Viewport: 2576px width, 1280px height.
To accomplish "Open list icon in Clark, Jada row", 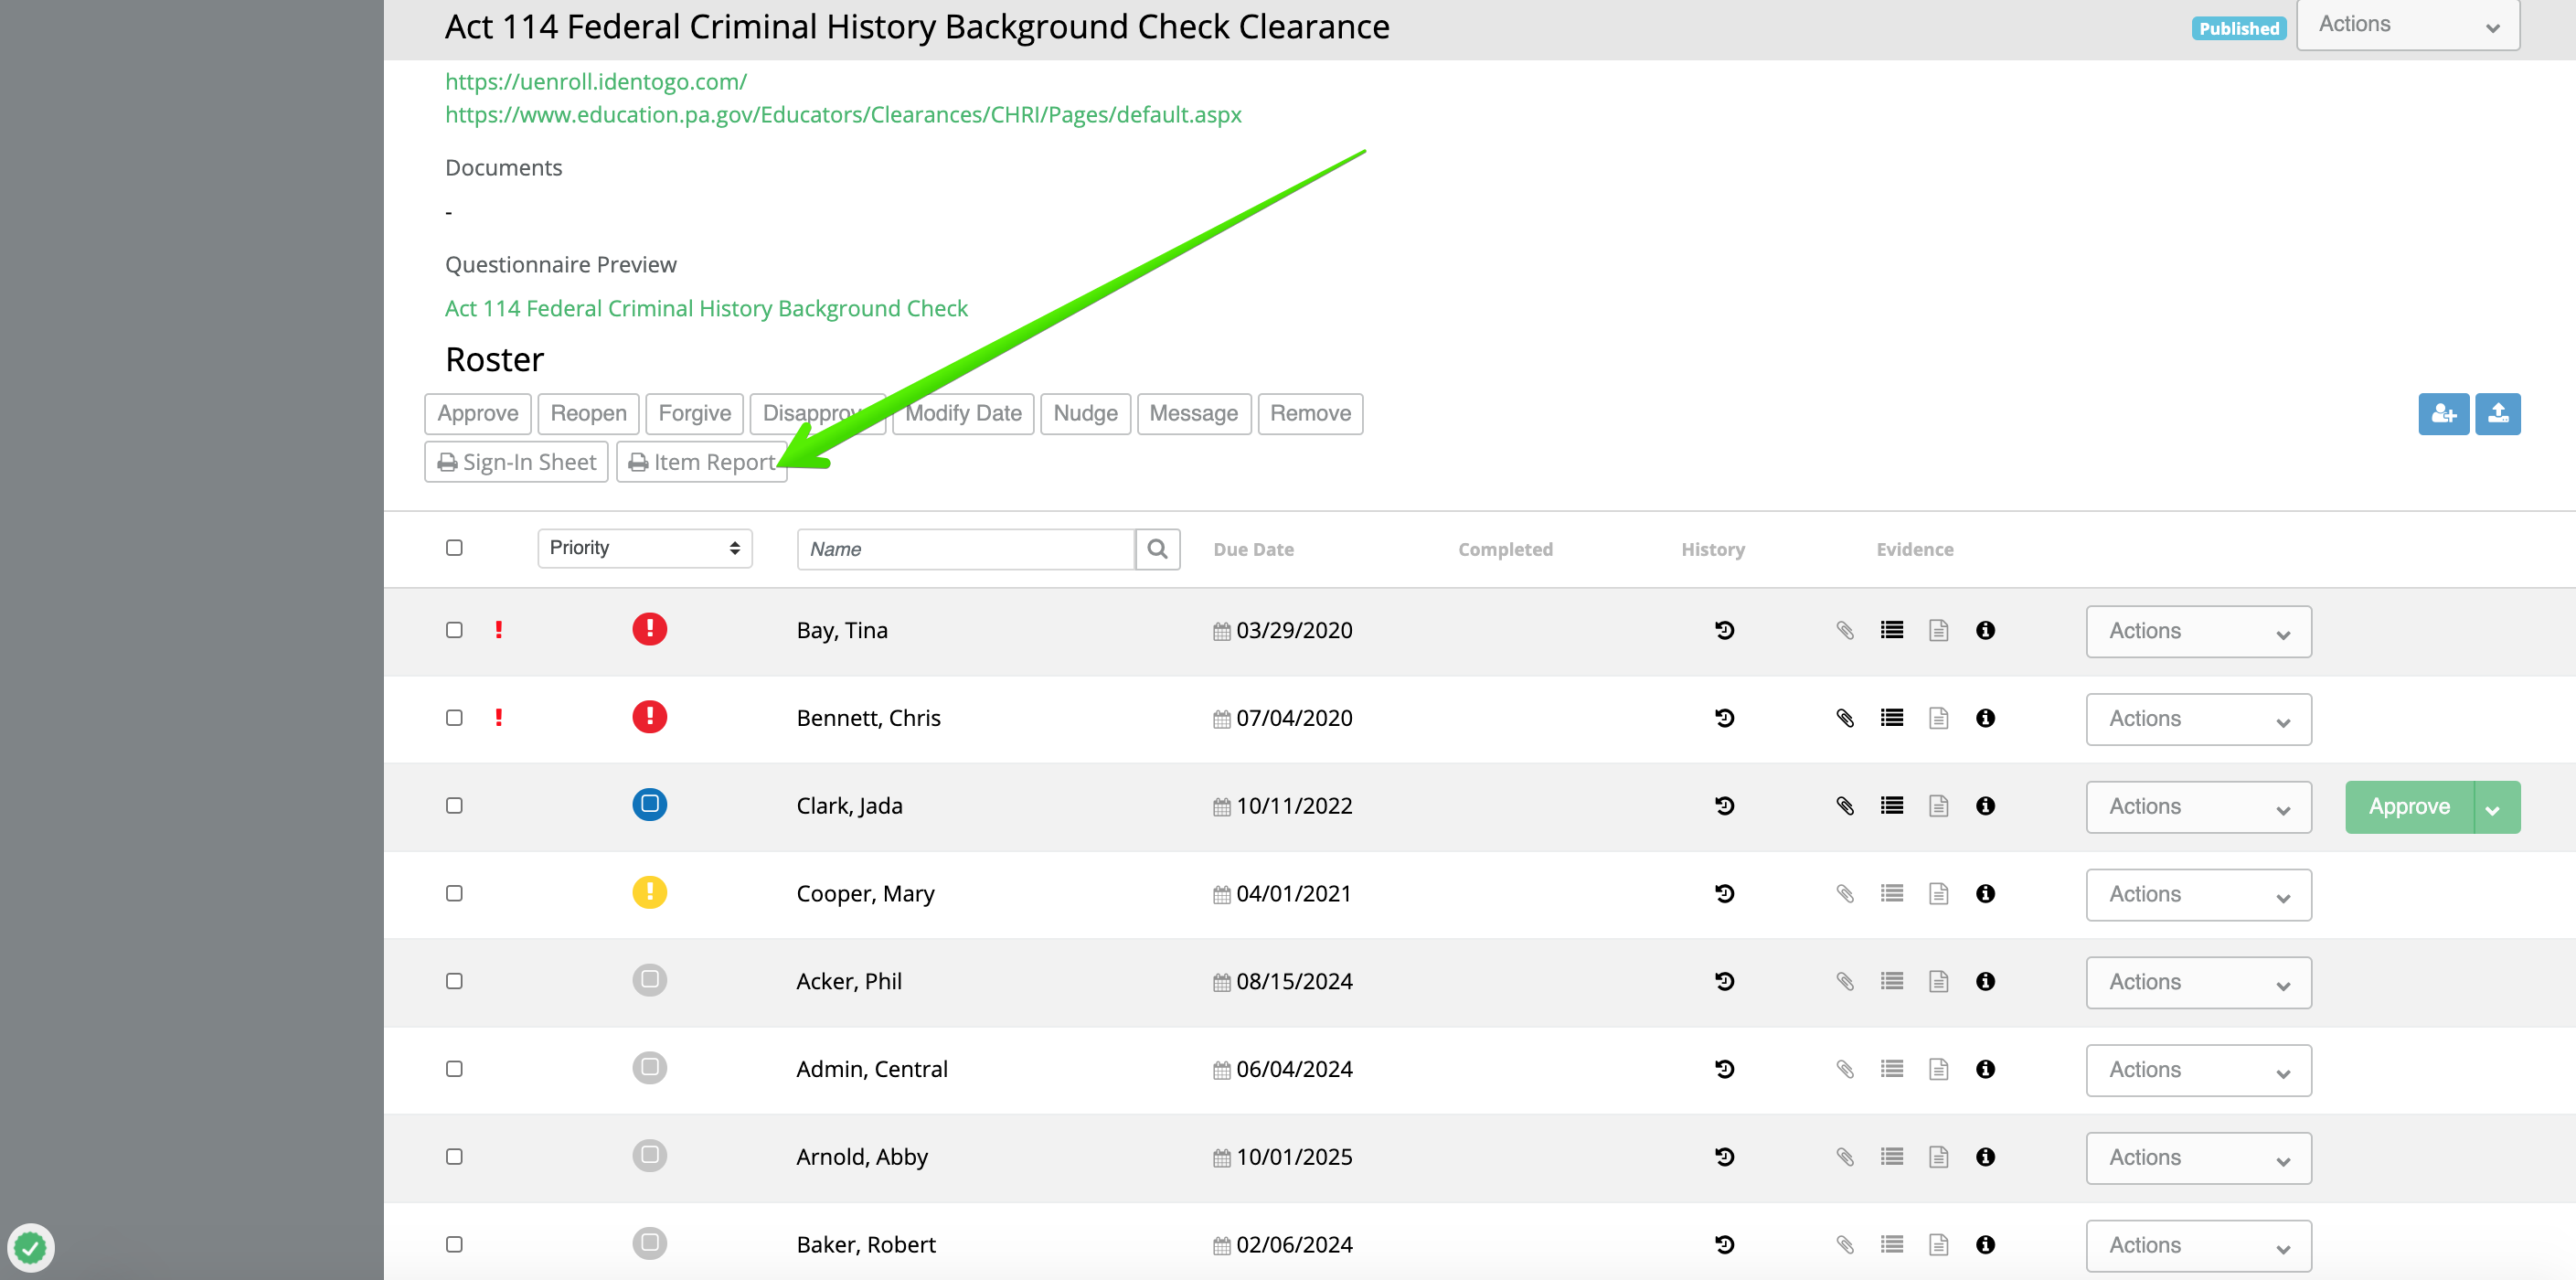I will click(1891, 806).
